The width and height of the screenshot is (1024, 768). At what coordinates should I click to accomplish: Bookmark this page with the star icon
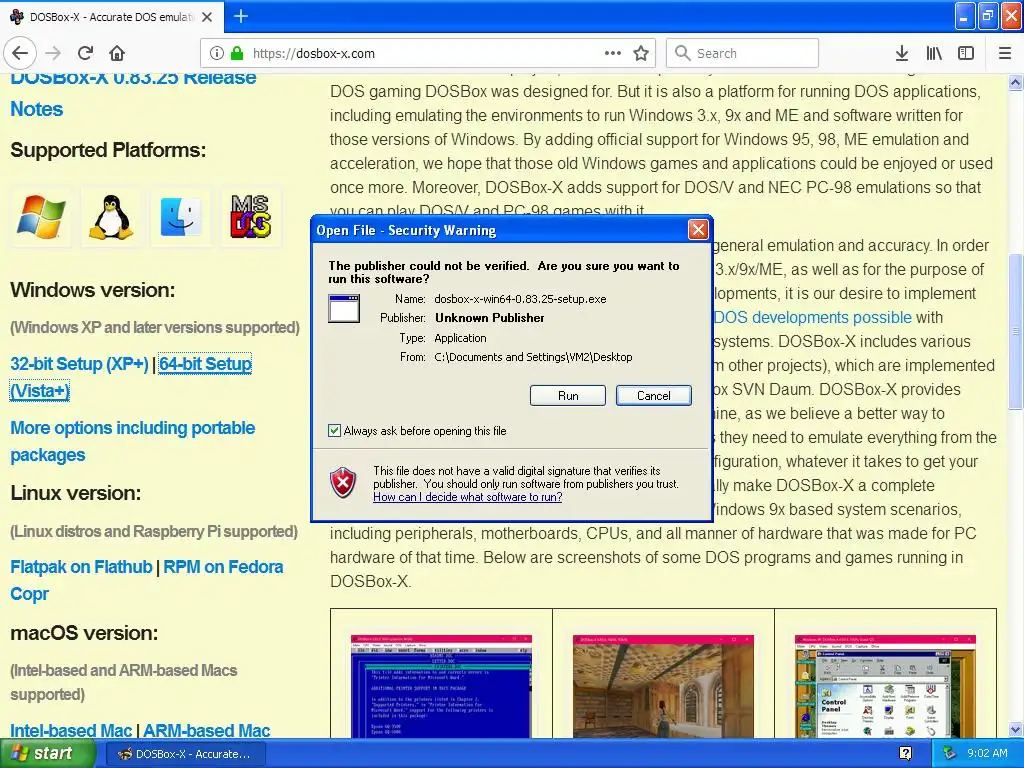pyautogui.click(x=641, y=53)
